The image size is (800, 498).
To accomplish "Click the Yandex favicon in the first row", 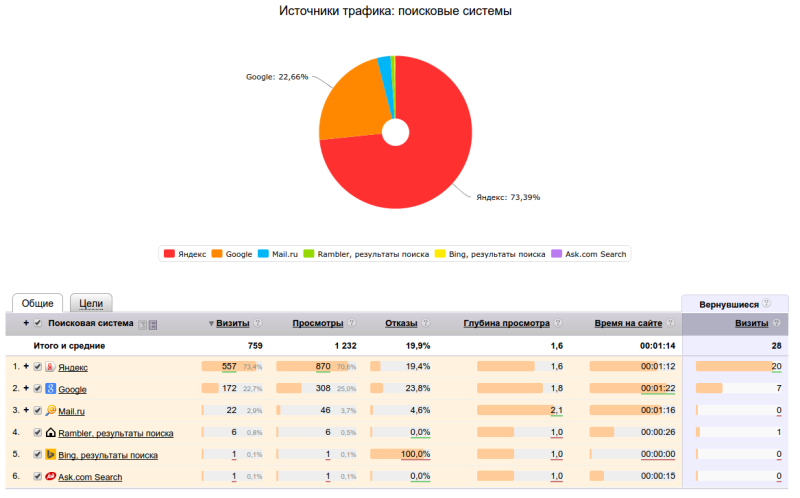I will pyautogui.click(x=50, y=367).
